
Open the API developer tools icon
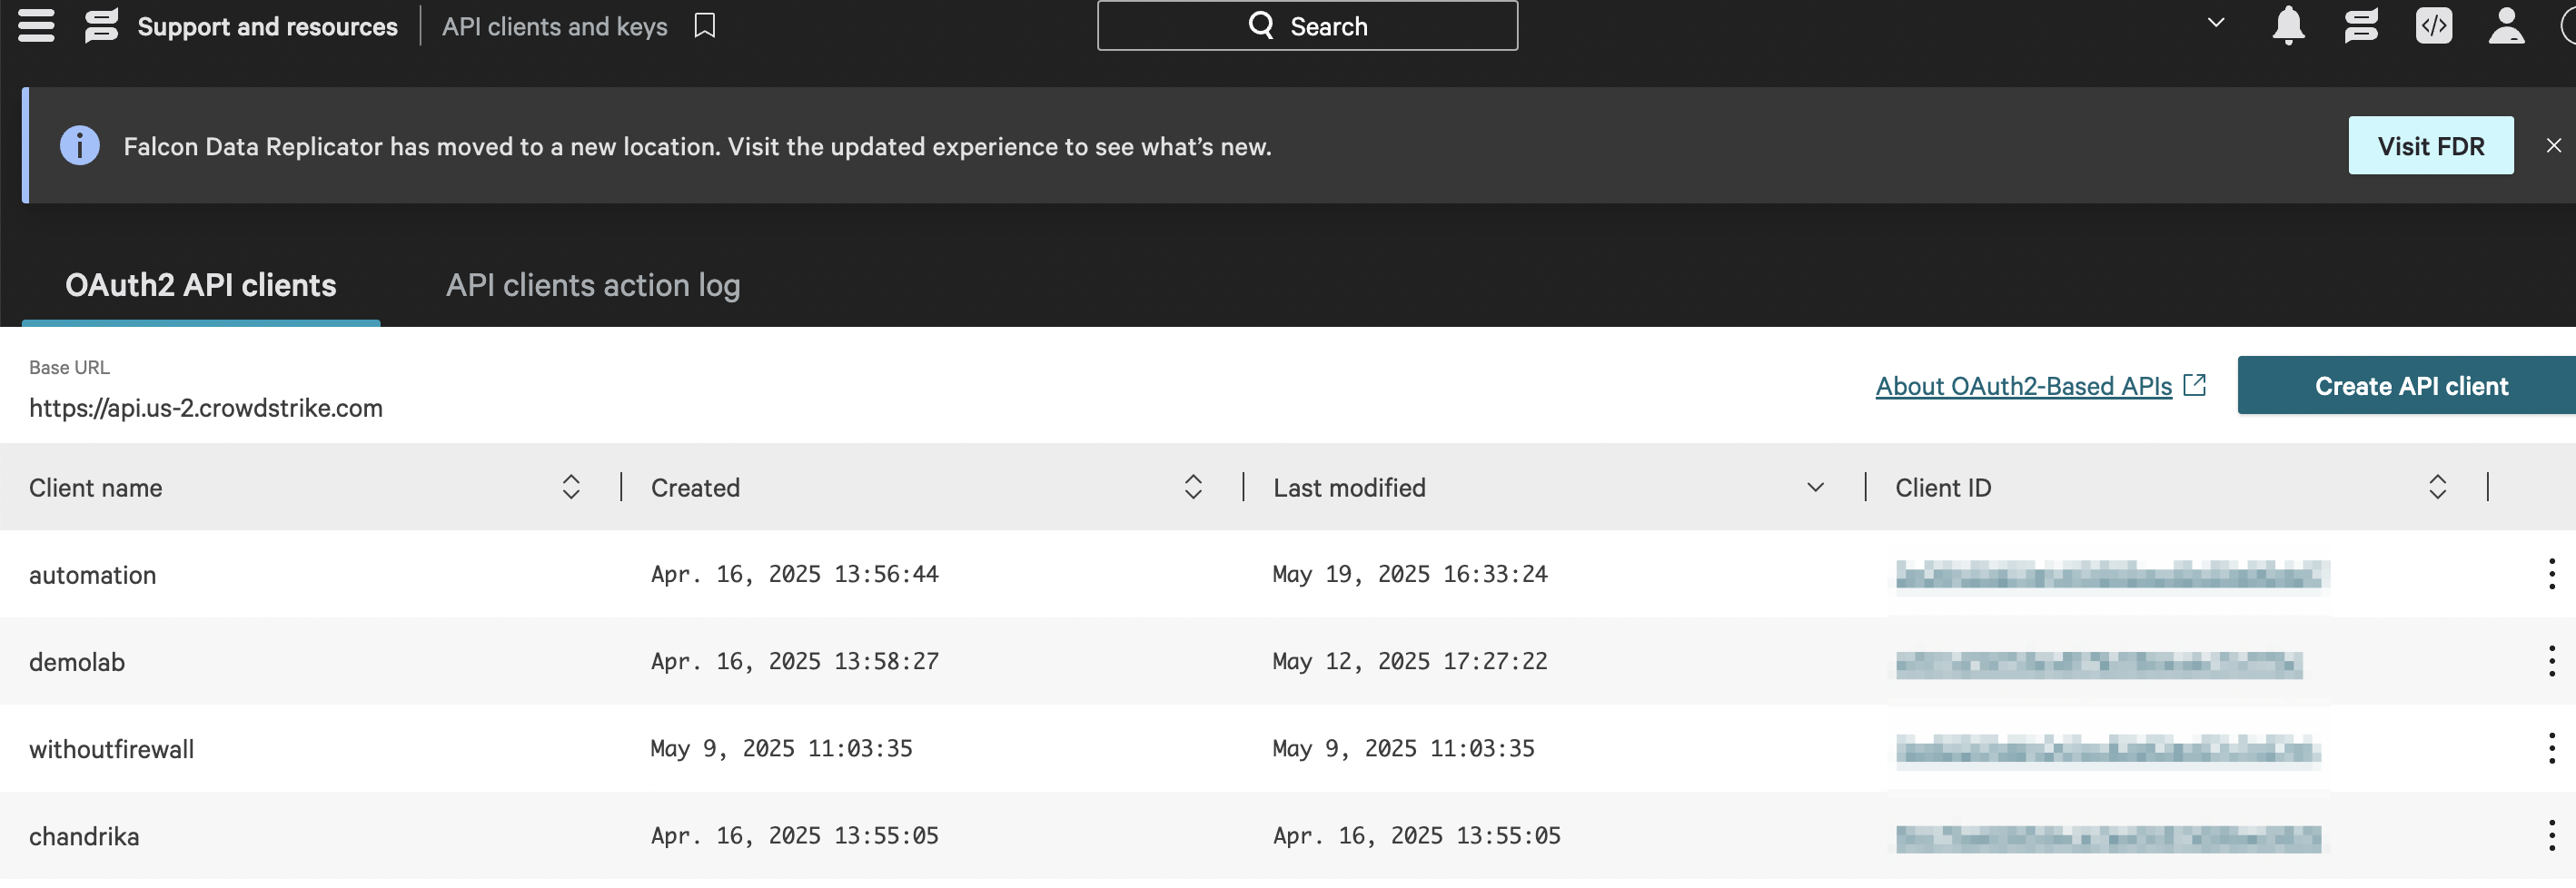pyautogui.click(x=2435, y=25)
